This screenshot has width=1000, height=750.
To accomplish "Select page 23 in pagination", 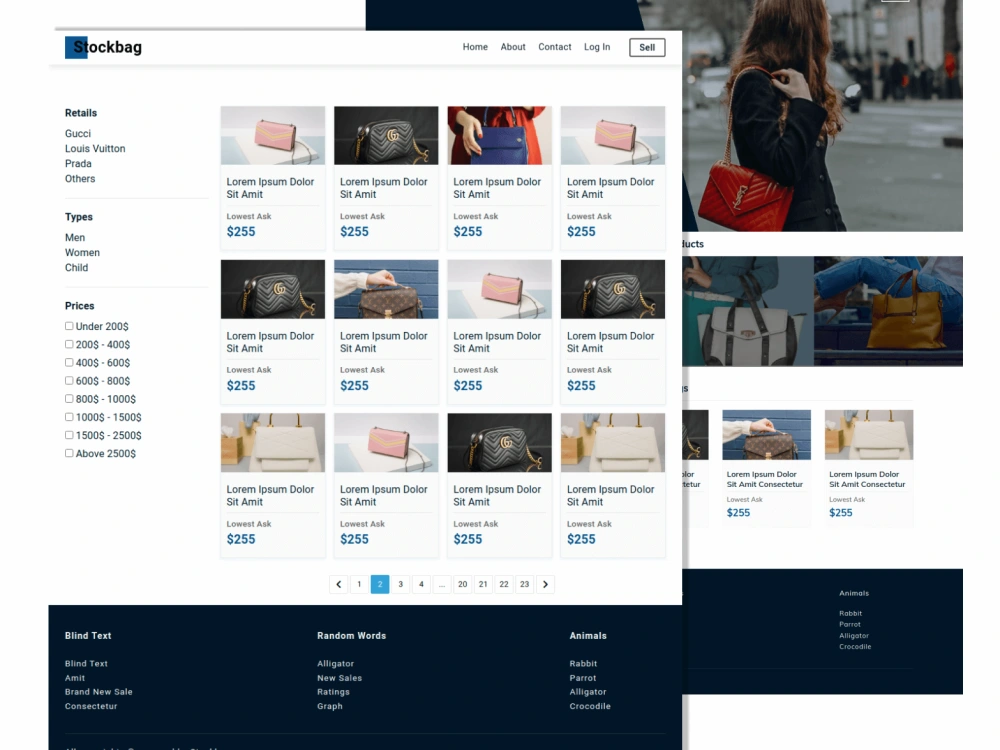I will coord(524,584).
